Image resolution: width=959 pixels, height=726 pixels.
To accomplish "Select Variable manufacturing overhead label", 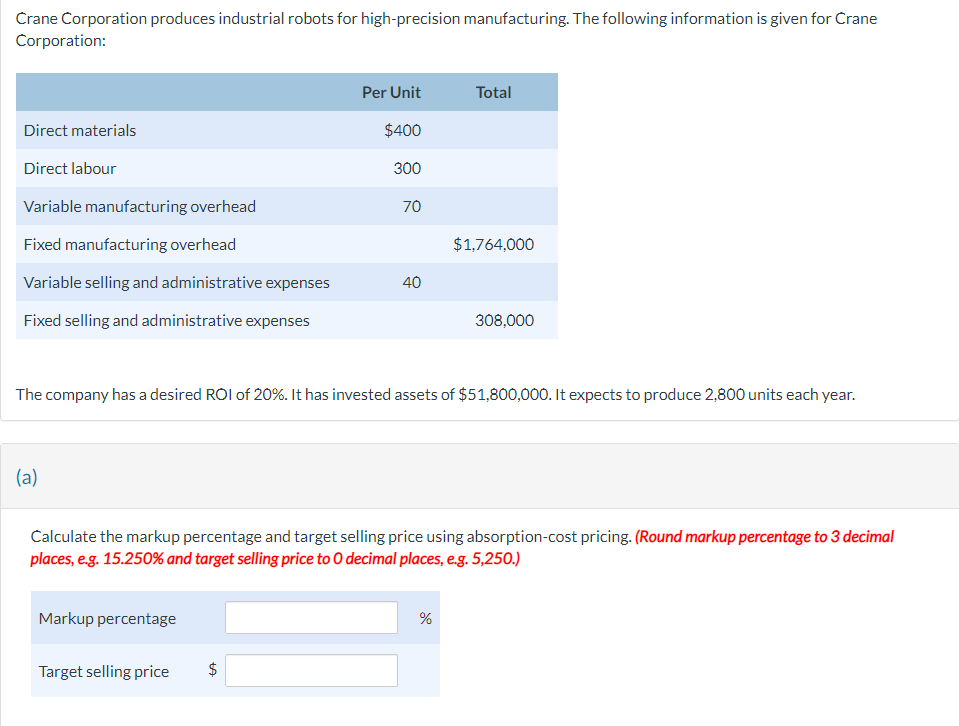I will [x=139, y=206].
